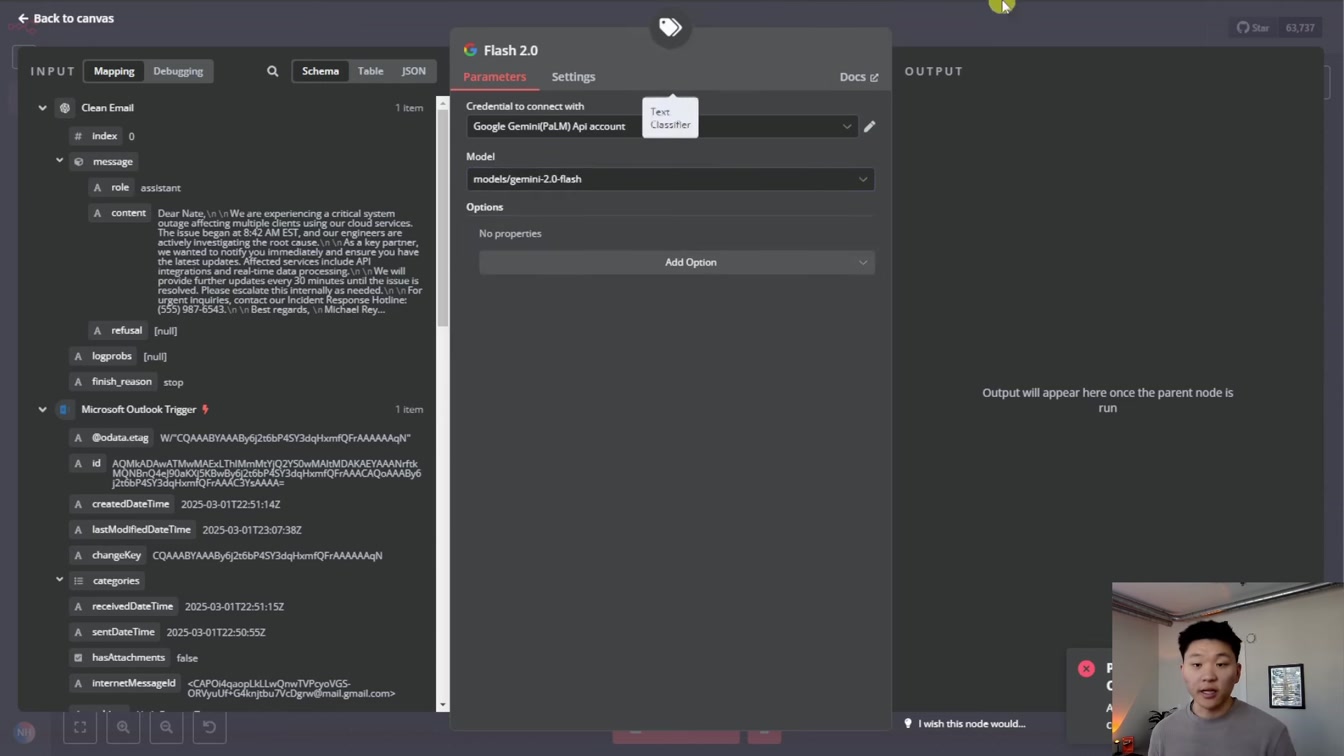
Task: Open the Parameters tab
Action: 494,77
